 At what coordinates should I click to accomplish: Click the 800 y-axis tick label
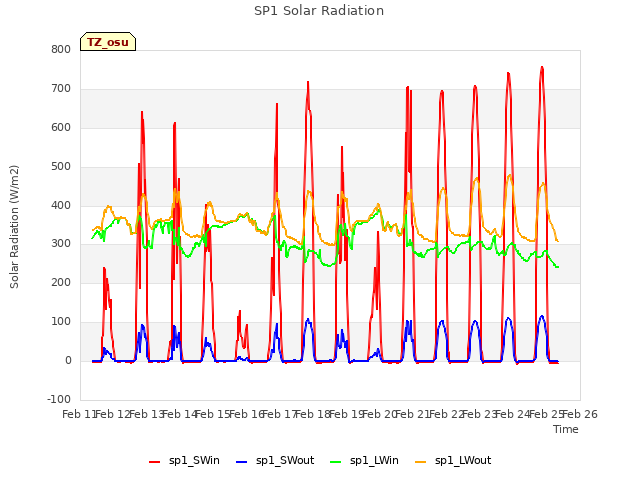coord(61,49)
